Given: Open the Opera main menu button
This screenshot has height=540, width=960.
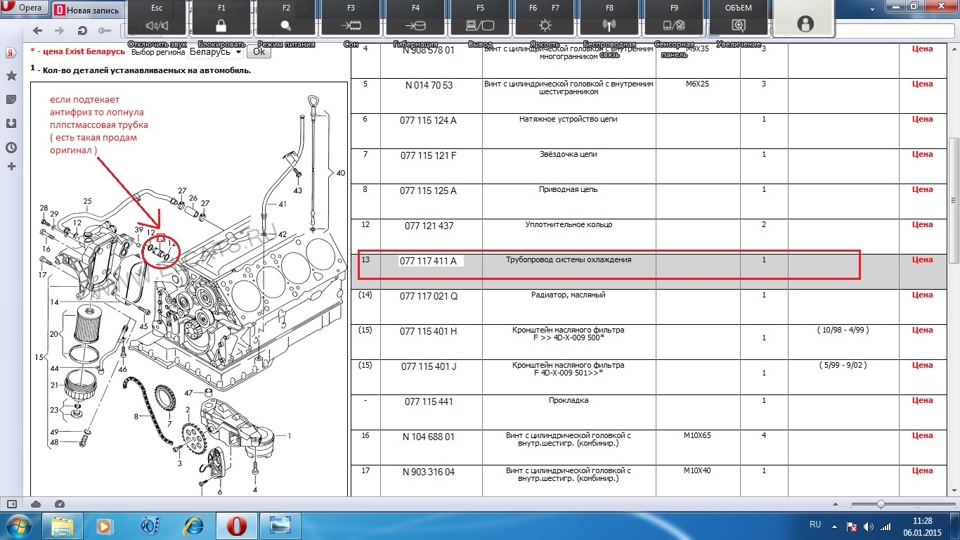Looking at the screenshot, I should (x=24, y=8).
